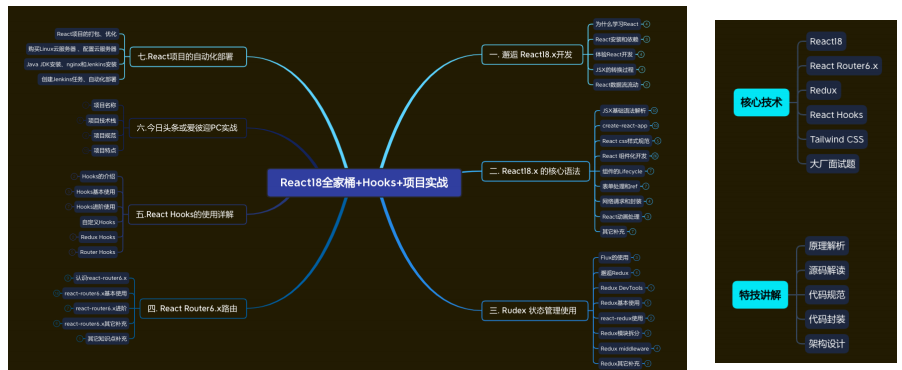Select the 源码解读 subtopic
The width and height of the screenshot is (902, 370).
827,270
